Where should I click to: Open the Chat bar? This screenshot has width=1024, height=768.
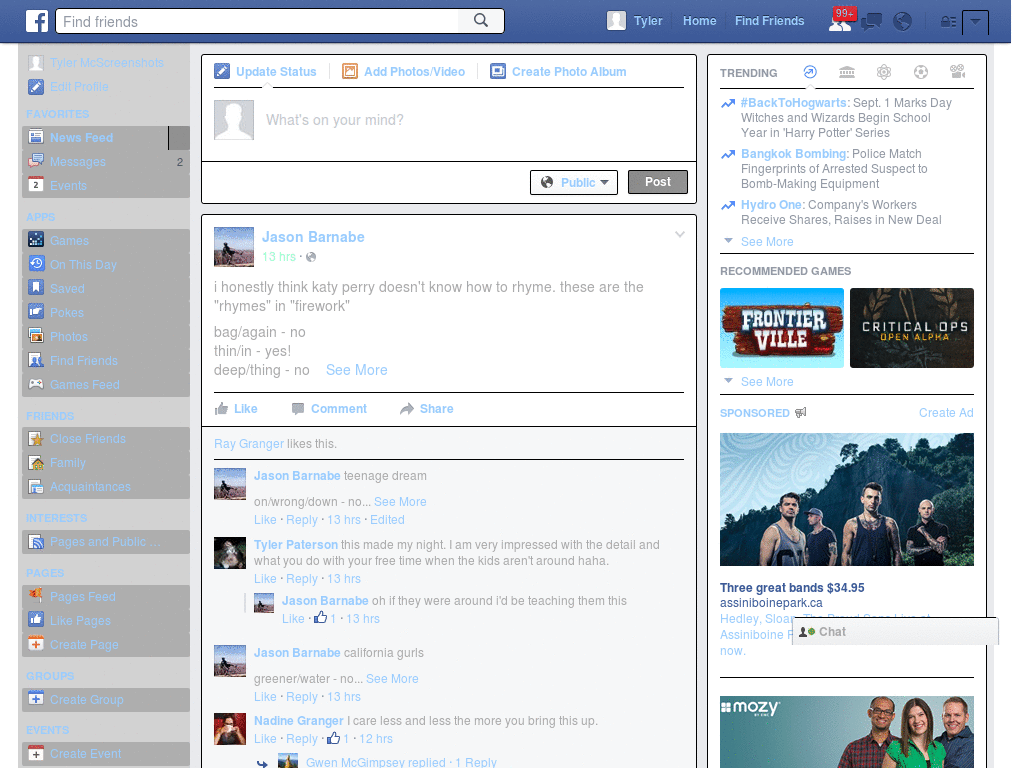click(x=895, y=632)
